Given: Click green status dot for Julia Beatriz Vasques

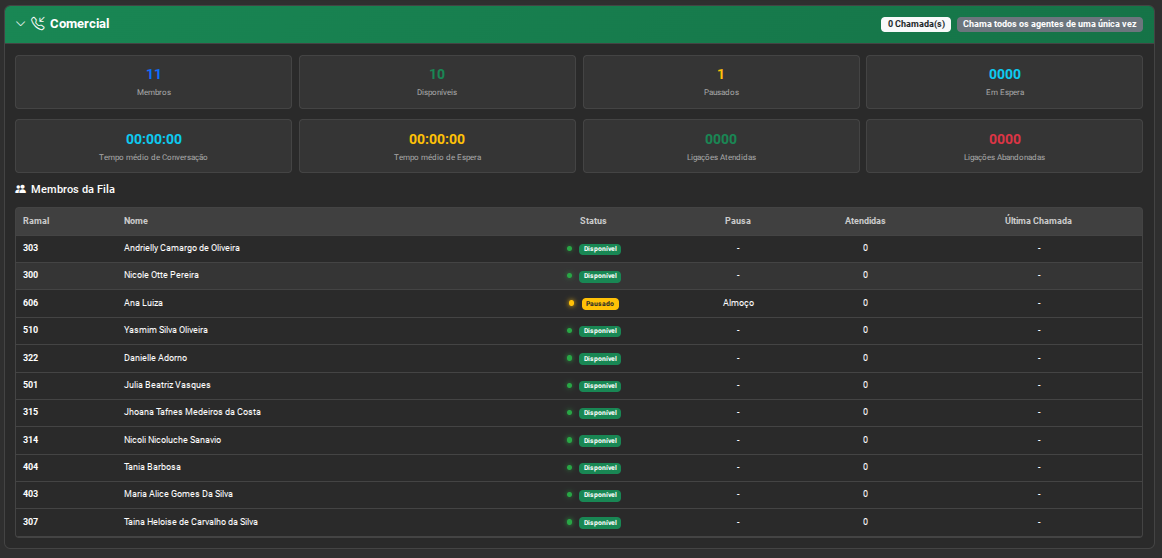Looking at the screenshot, I should (x=569, y=385).
